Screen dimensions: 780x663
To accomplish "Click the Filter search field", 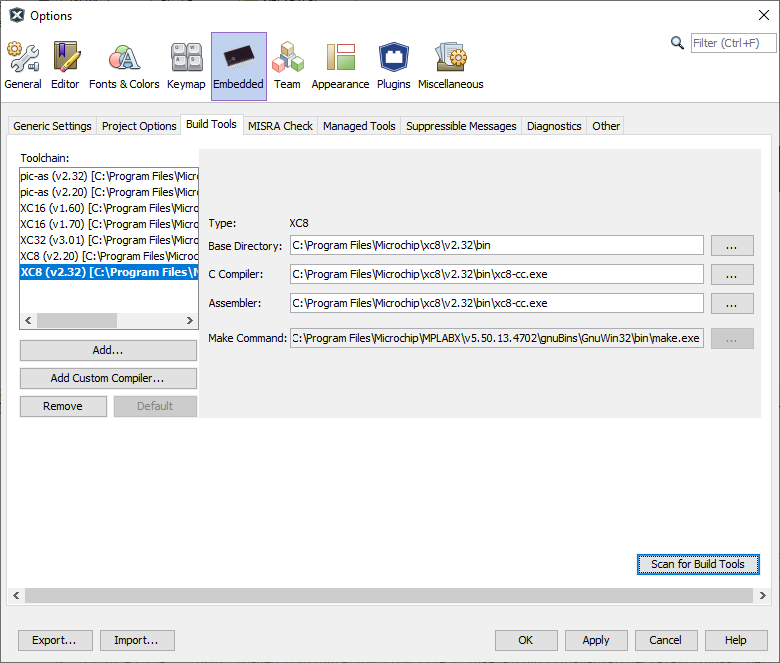I will tap(733, 43).
